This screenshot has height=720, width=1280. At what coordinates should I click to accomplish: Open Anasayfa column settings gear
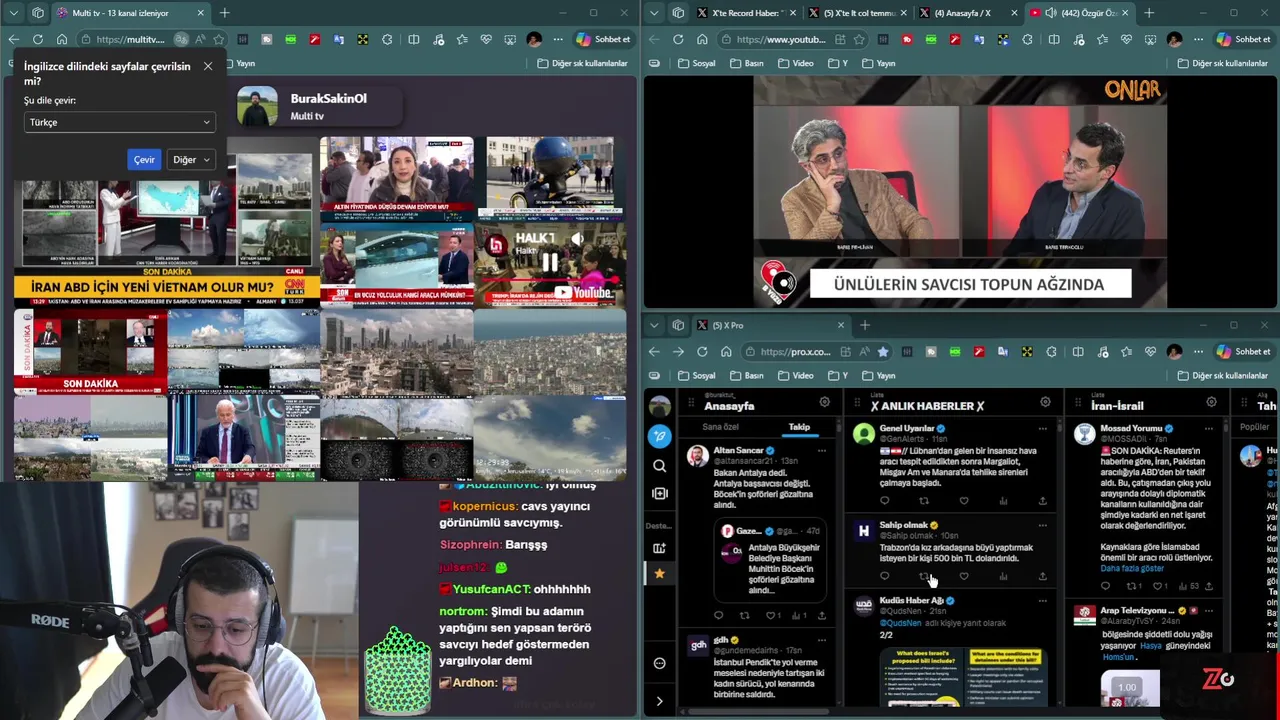click(824, 402)
